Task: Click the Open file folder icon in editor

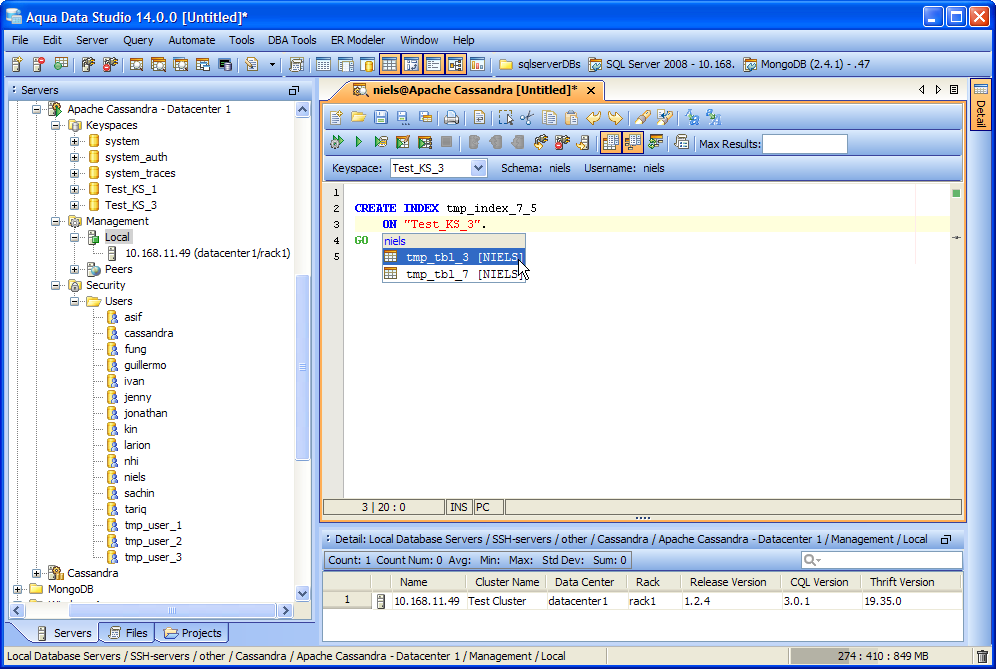Action: click(358, 118)
